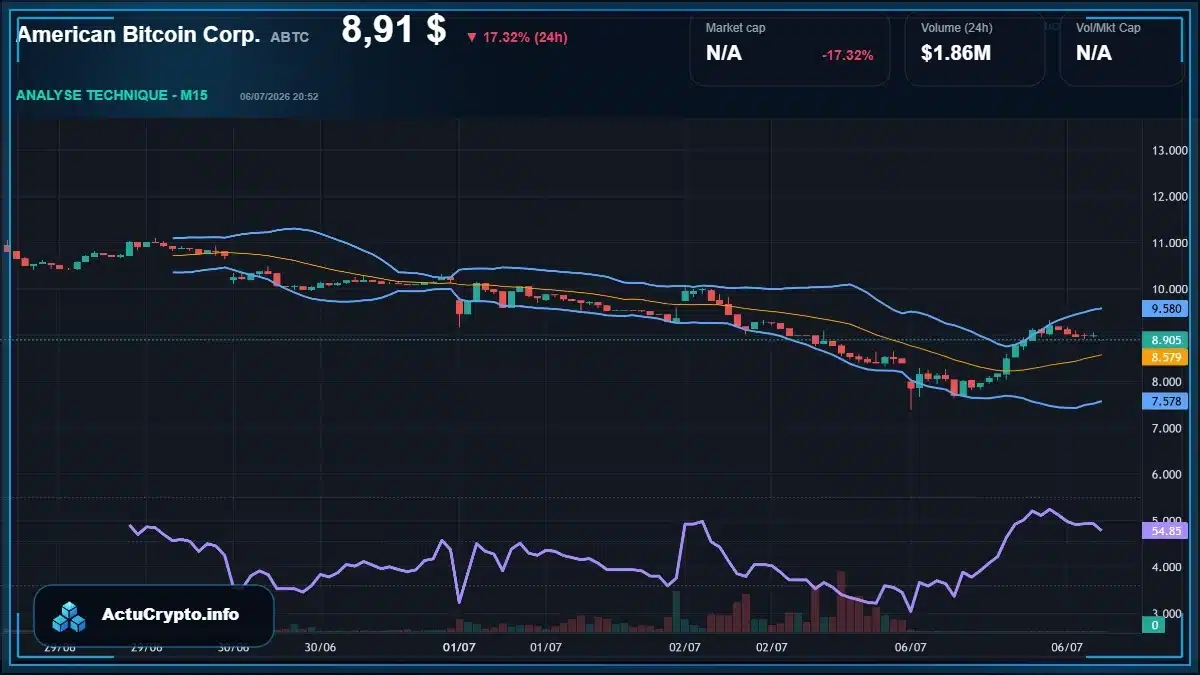
Task: Click the green 0 volume tag
Action: pyautogui.click(x=1154, y=625)
